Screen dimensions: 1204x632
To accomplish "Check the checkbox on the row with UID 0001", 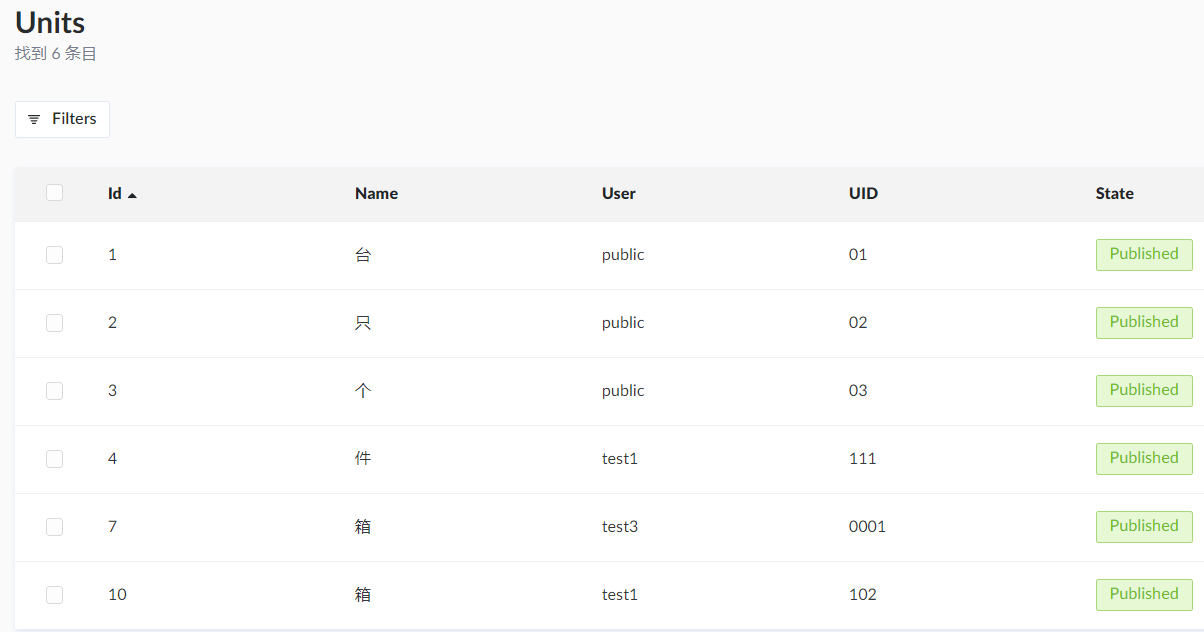I will tap(54, 527).
